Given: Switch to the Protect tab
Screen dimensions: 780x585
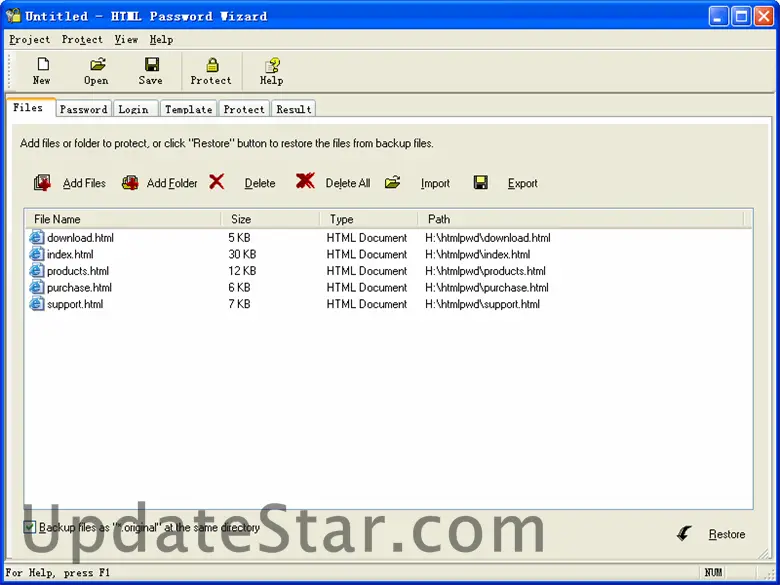Looking at the screenshot, I should [x=244, y=109].
